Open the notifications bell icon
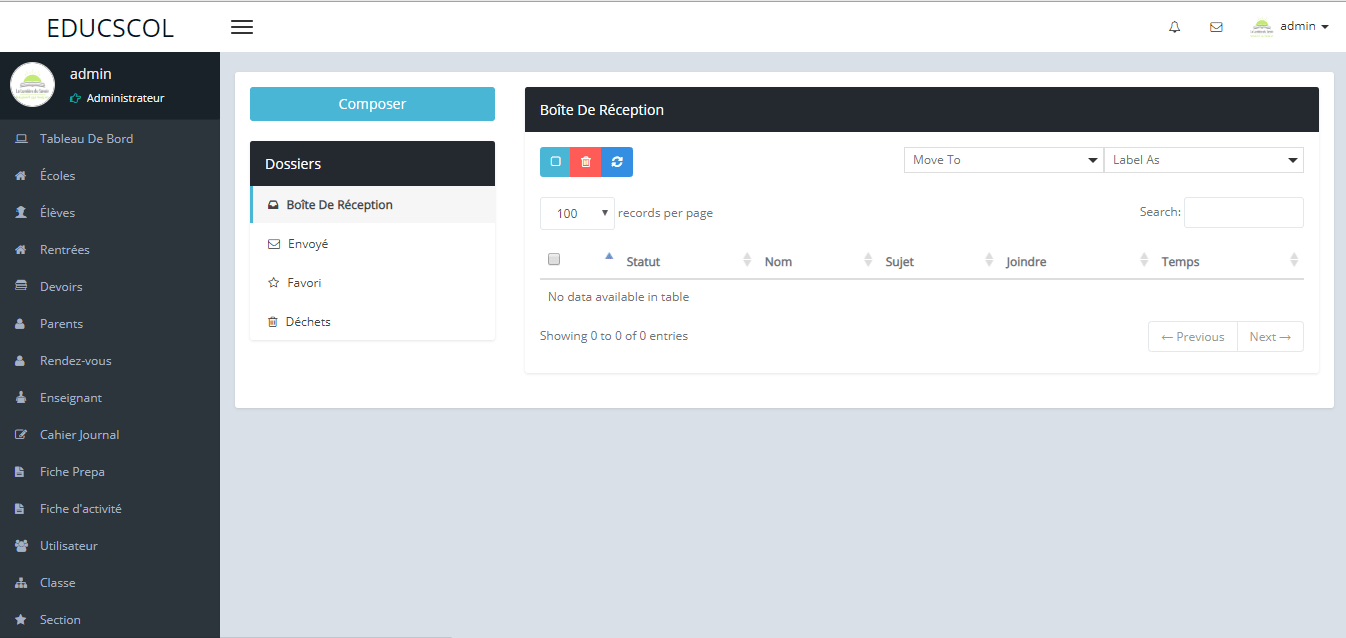 click(x=1175, y=27)
